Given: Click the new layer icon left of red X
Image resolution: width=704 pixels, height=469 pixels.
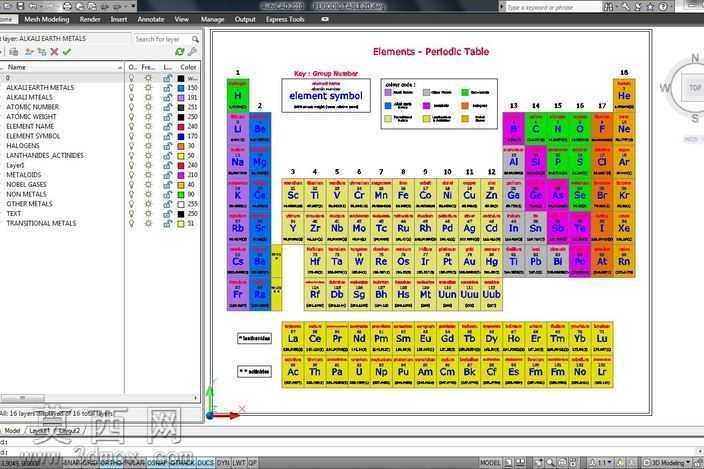Looking at the screenshot, I should pos(29,52).
